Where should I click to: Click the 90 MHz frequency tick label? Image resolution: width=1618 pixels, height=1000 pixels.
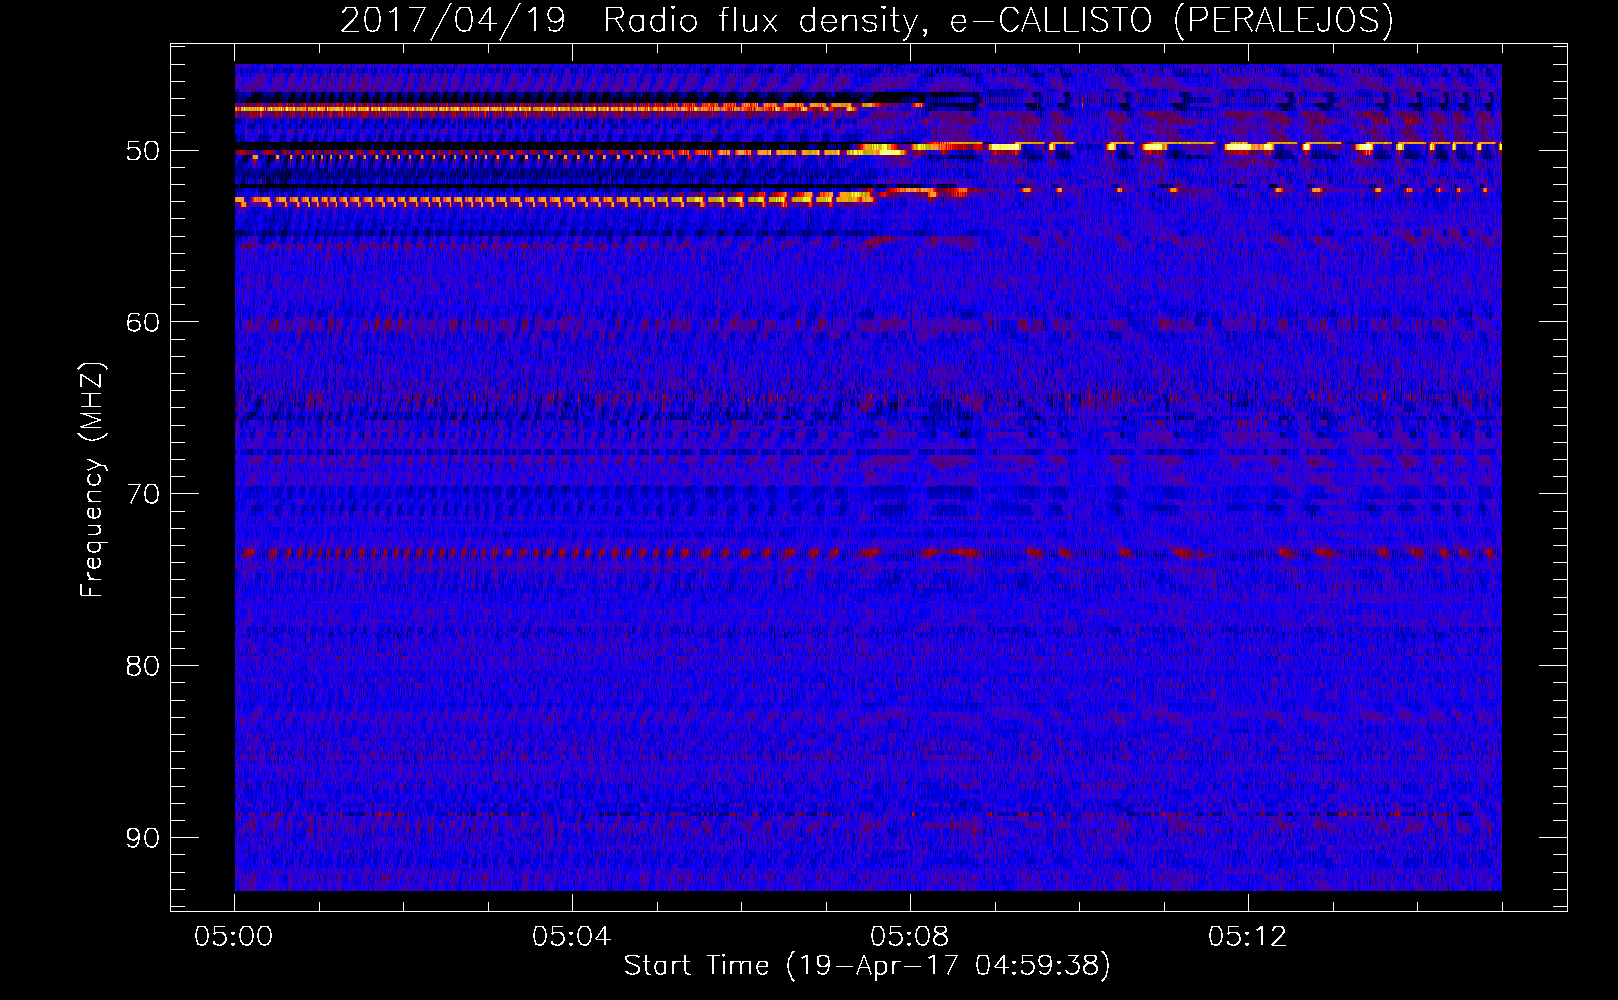(x=142, y=837)
